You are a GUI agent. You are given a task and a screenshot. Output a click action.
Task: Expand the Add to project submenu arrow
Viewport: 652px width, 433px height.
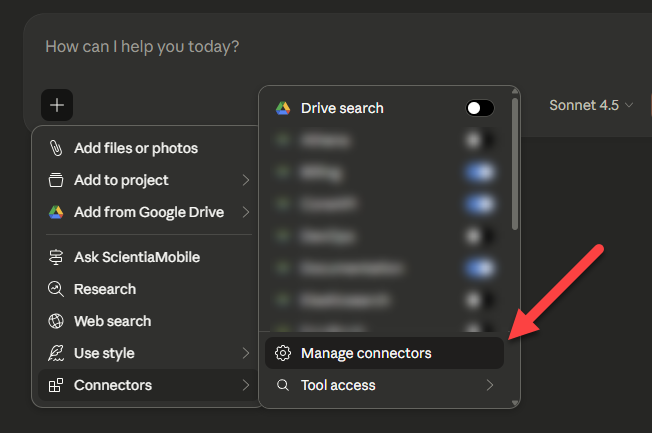[x=246, y=180]
